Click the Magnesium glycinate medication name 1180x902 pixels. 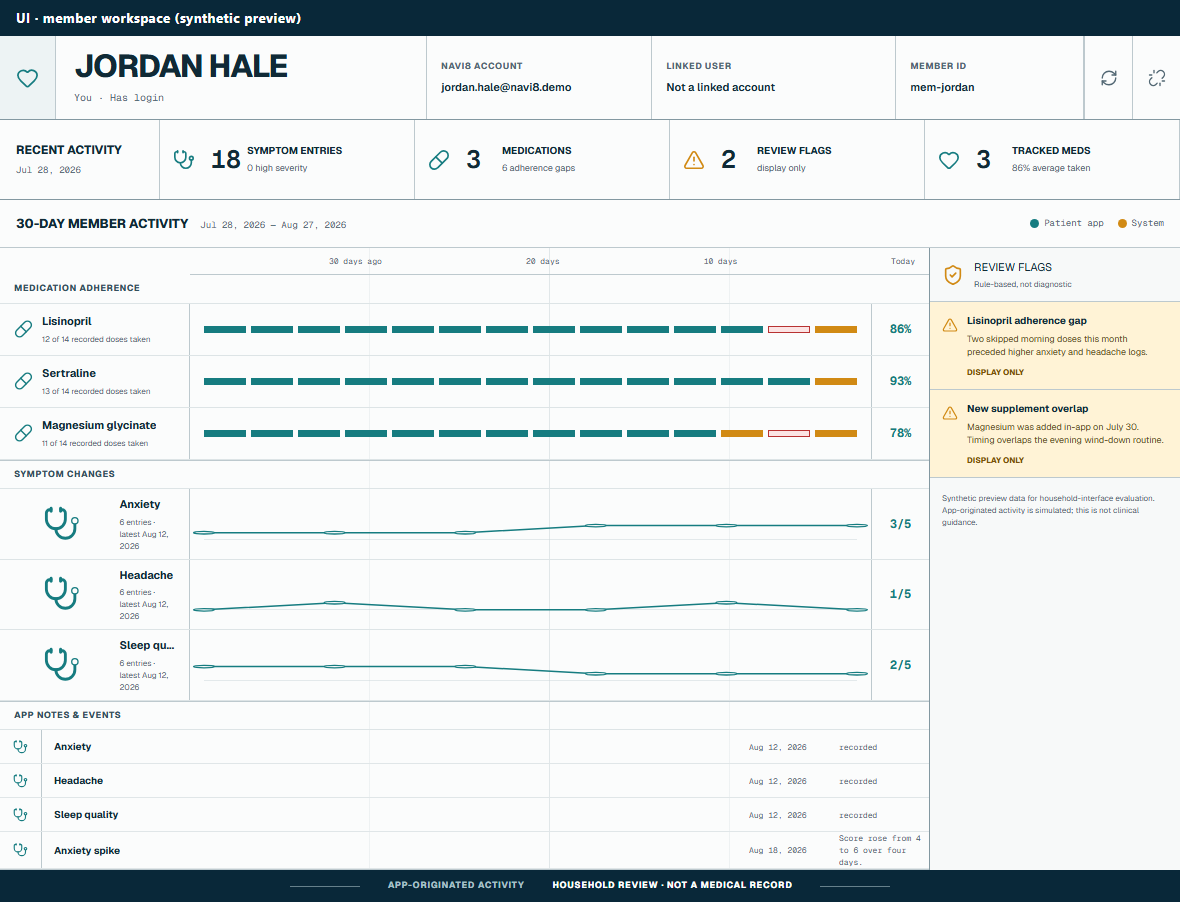[99, 425]
